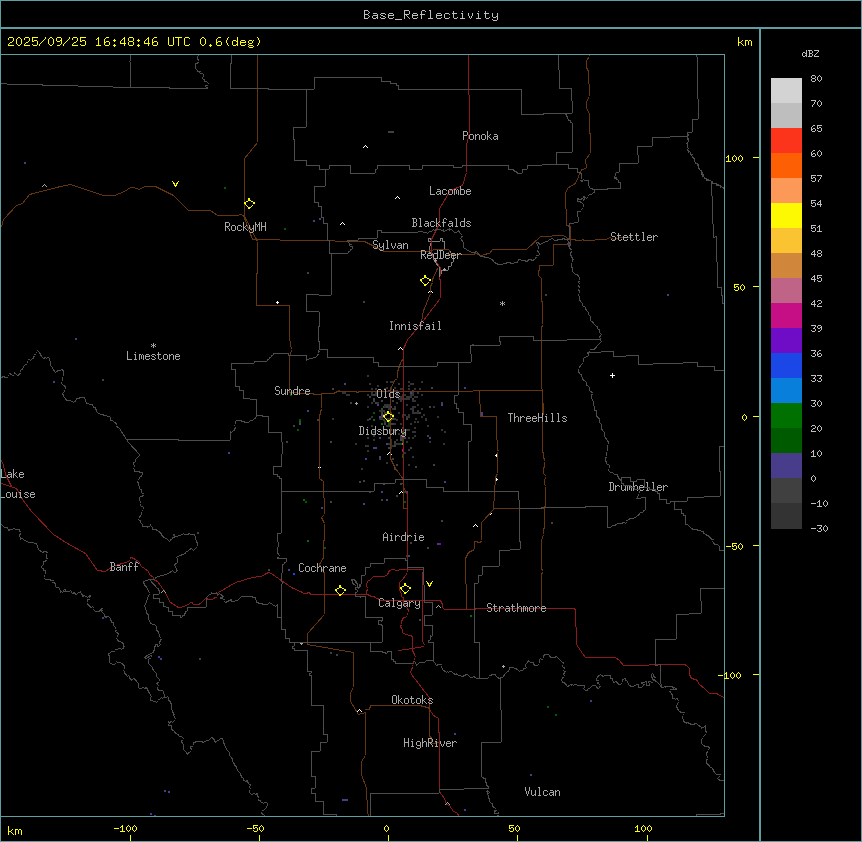Click the Vulcan city label
This screenshot has height=842, width=862.
pyautogui.click(x=542, y=792)
